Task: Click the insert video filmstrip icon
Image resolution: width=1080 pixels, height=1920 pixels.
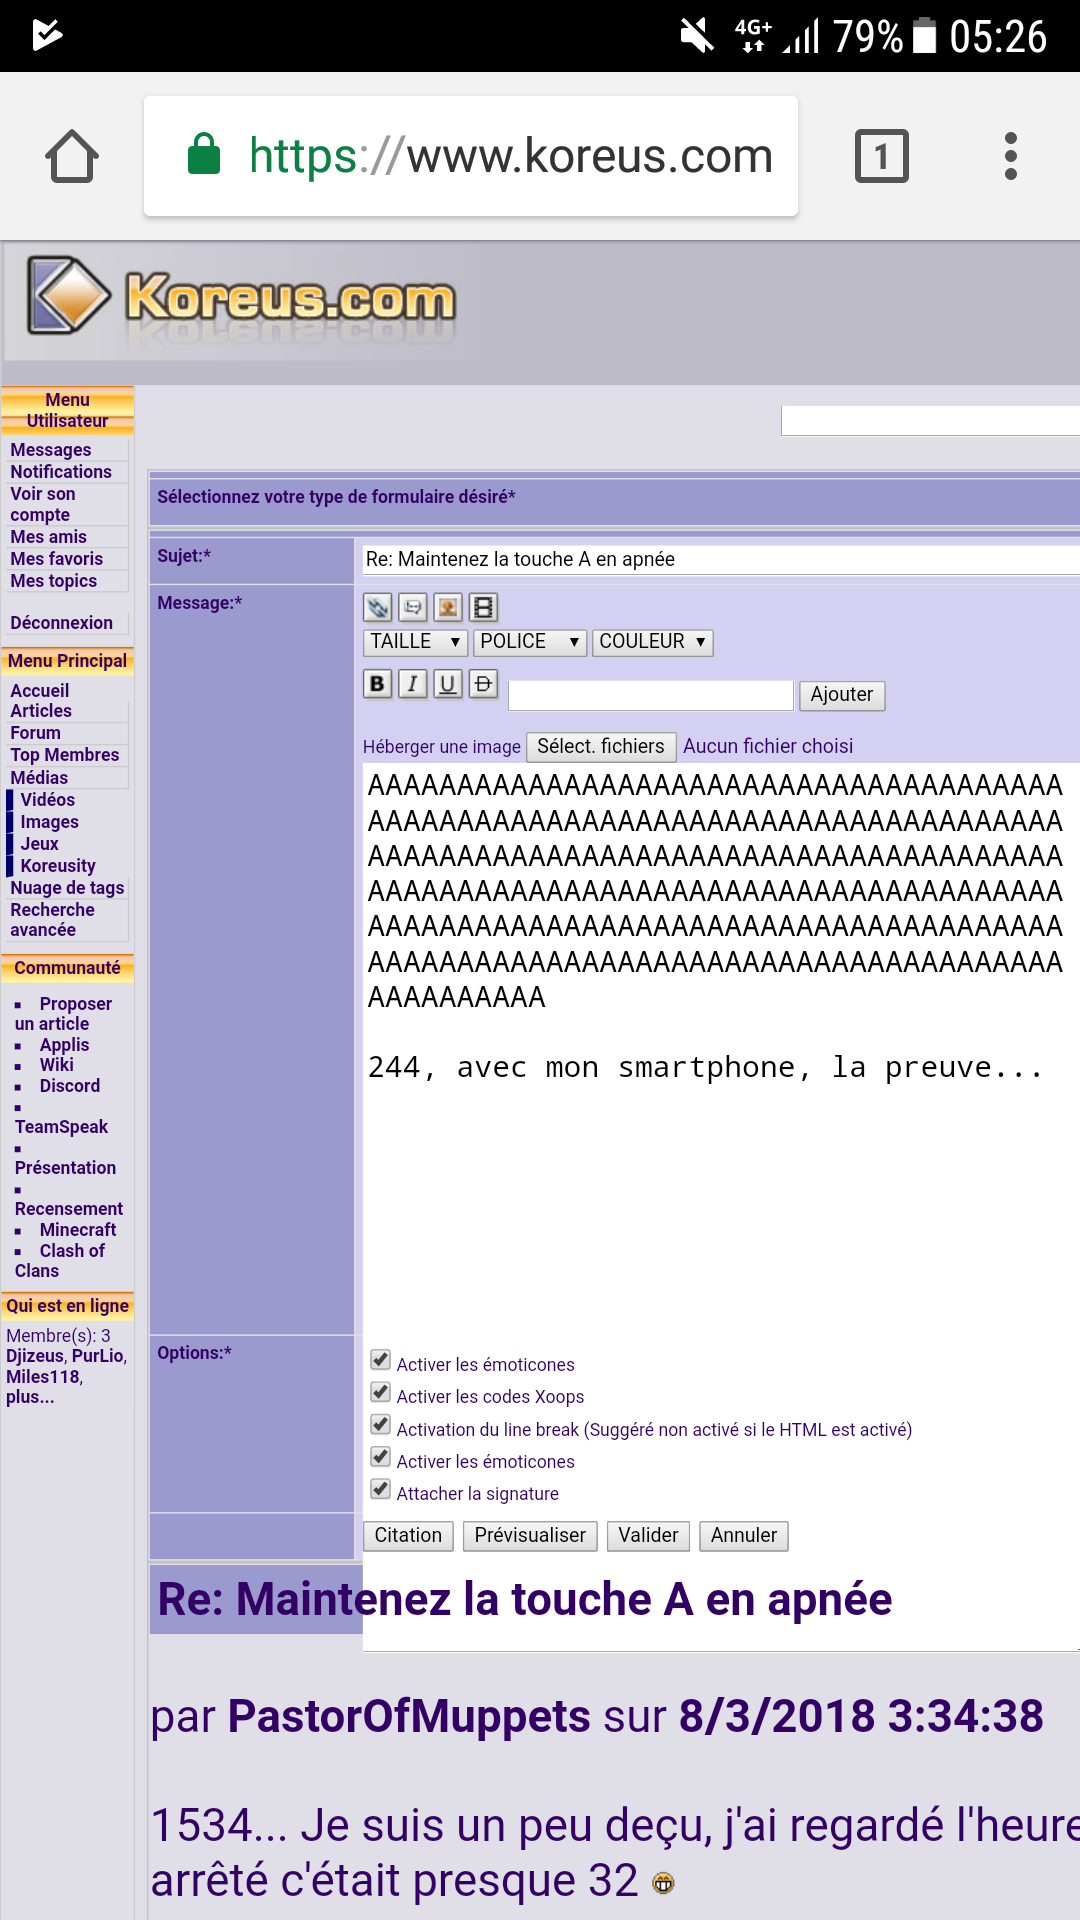Action: tap(483, 607)
